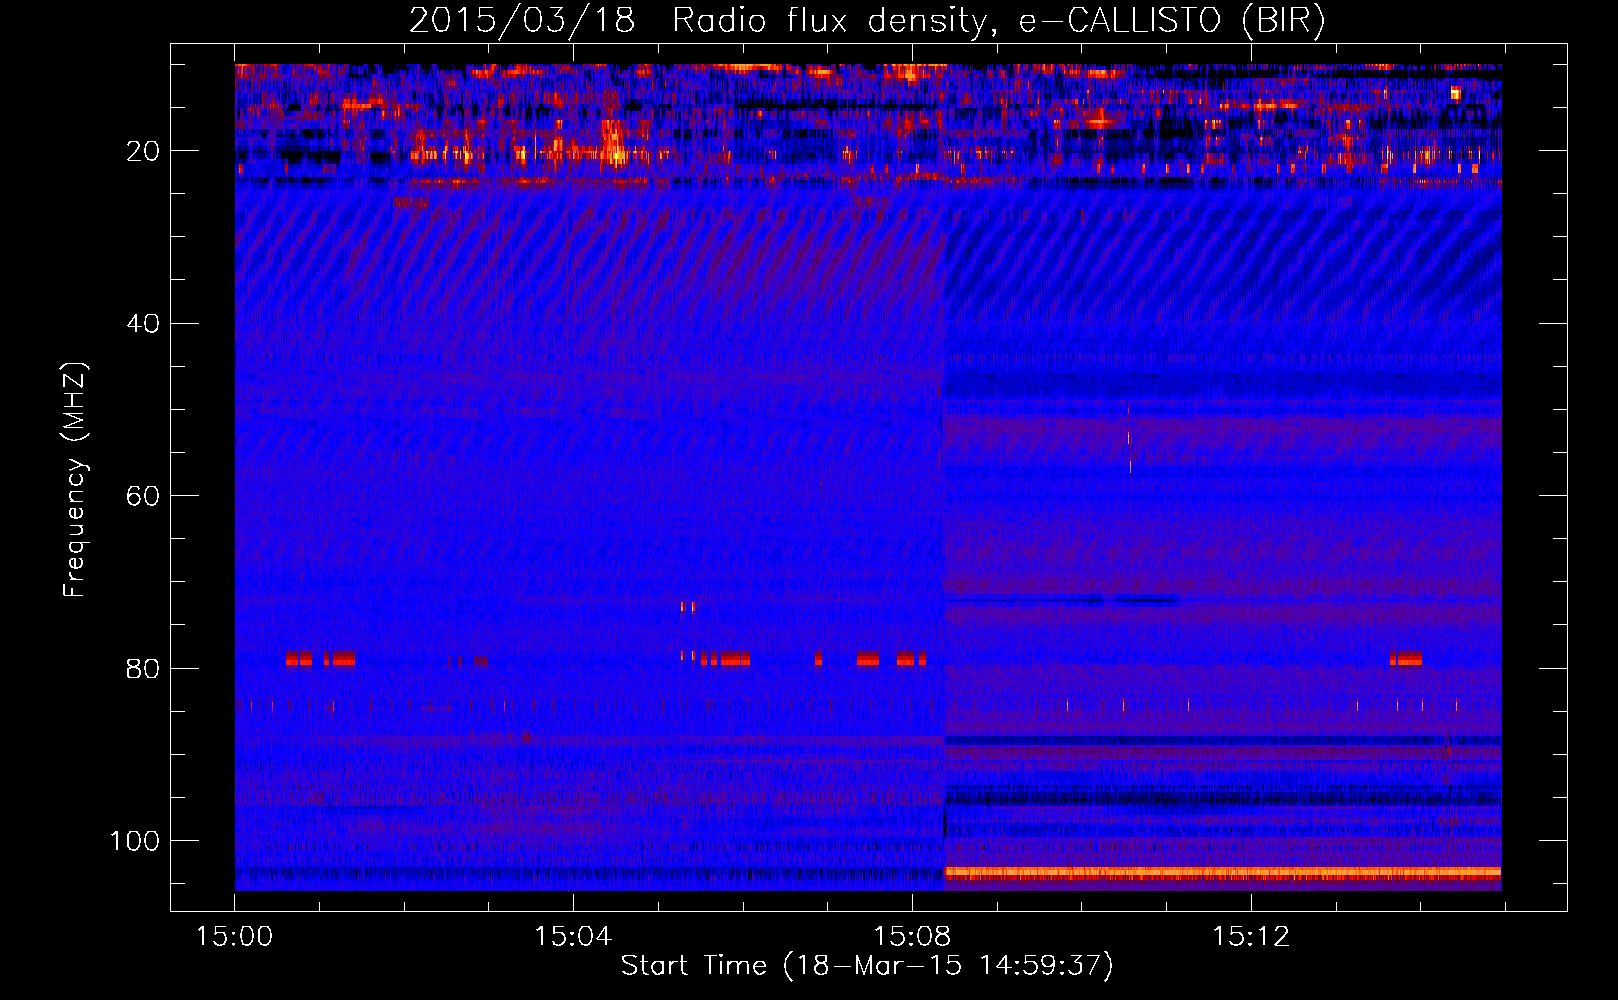Click the 15:12 time tick label

click(1250, 937)
